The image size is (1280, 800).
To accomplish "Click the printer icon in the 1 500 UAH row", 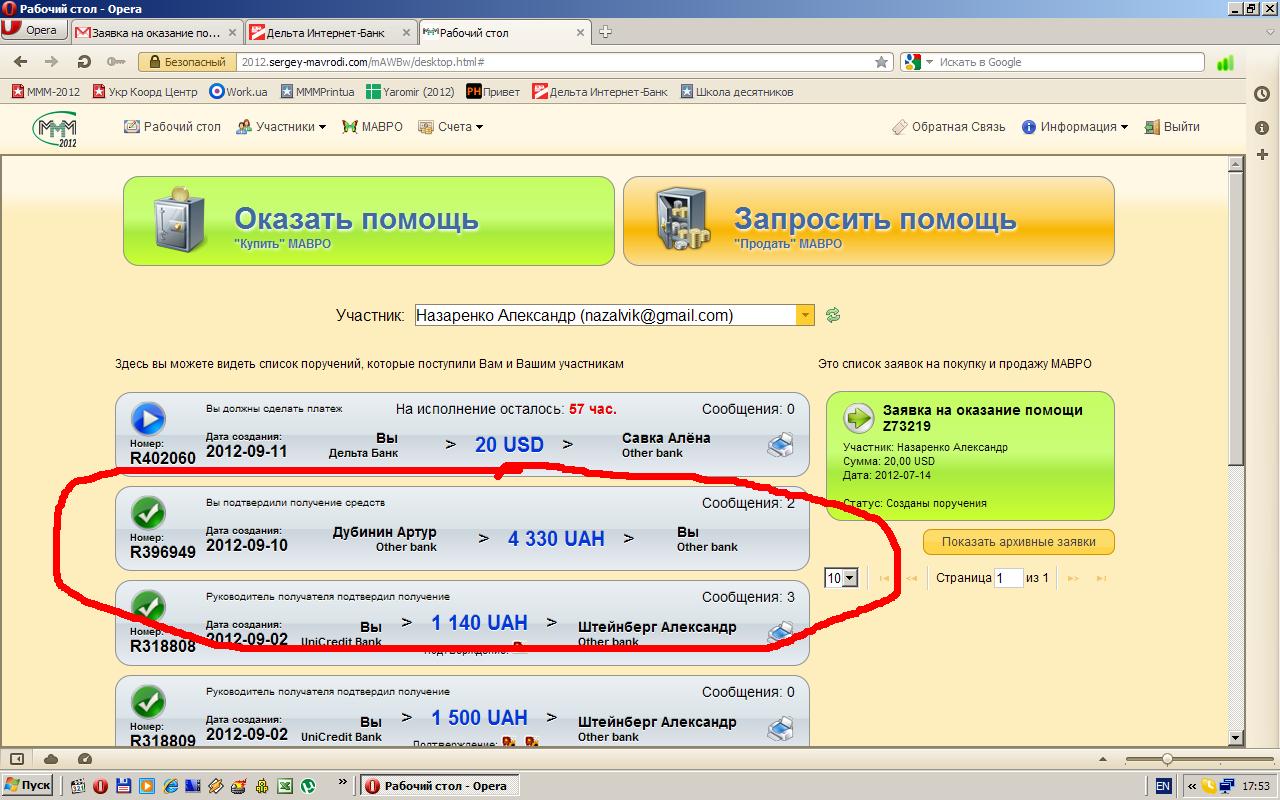I will [x=781, y=727].
